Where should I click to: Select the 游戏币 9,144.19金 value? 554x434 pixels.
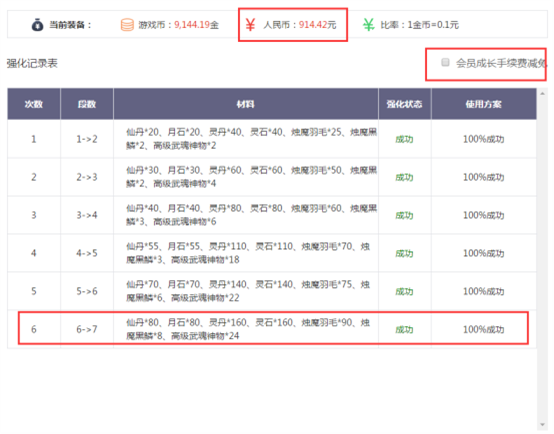(178, 25)
